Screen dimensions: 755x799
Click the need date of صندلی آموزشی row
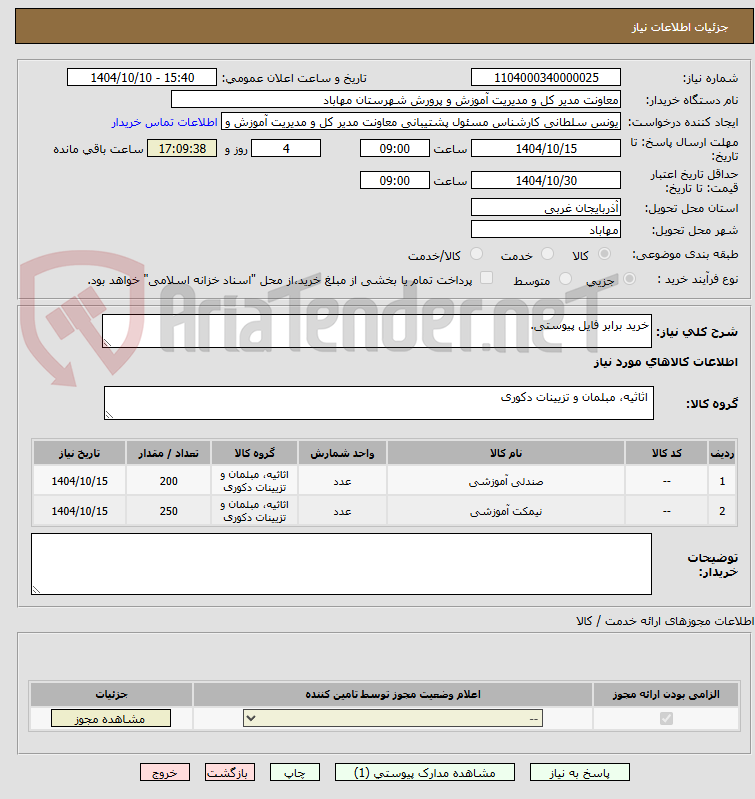pos(79,481)
